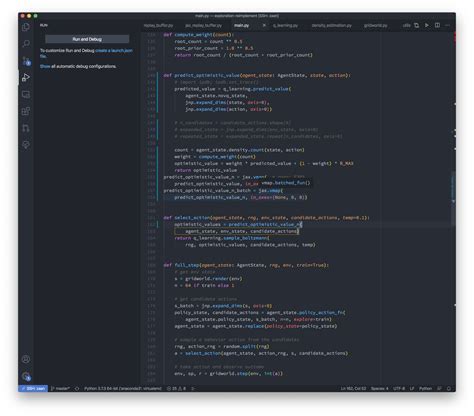474x416 pixels.
Task: Open the Accounts menu icon
Action: click(26, 359)
